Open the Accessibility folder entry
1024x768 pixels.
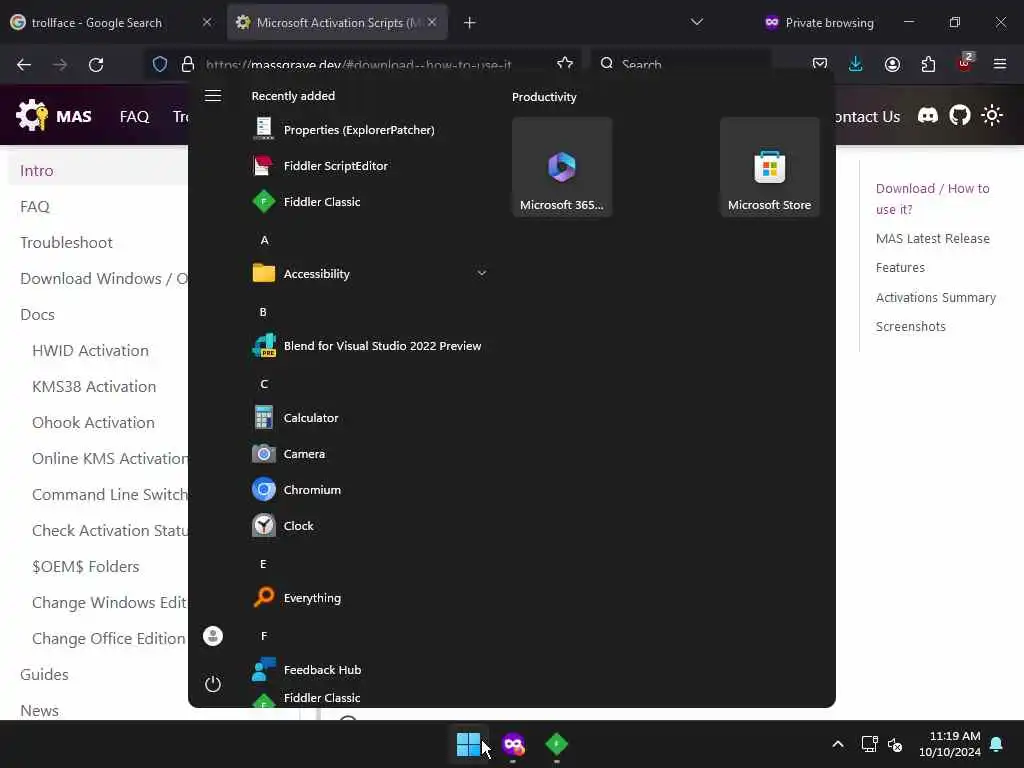[x=369, y=274]
